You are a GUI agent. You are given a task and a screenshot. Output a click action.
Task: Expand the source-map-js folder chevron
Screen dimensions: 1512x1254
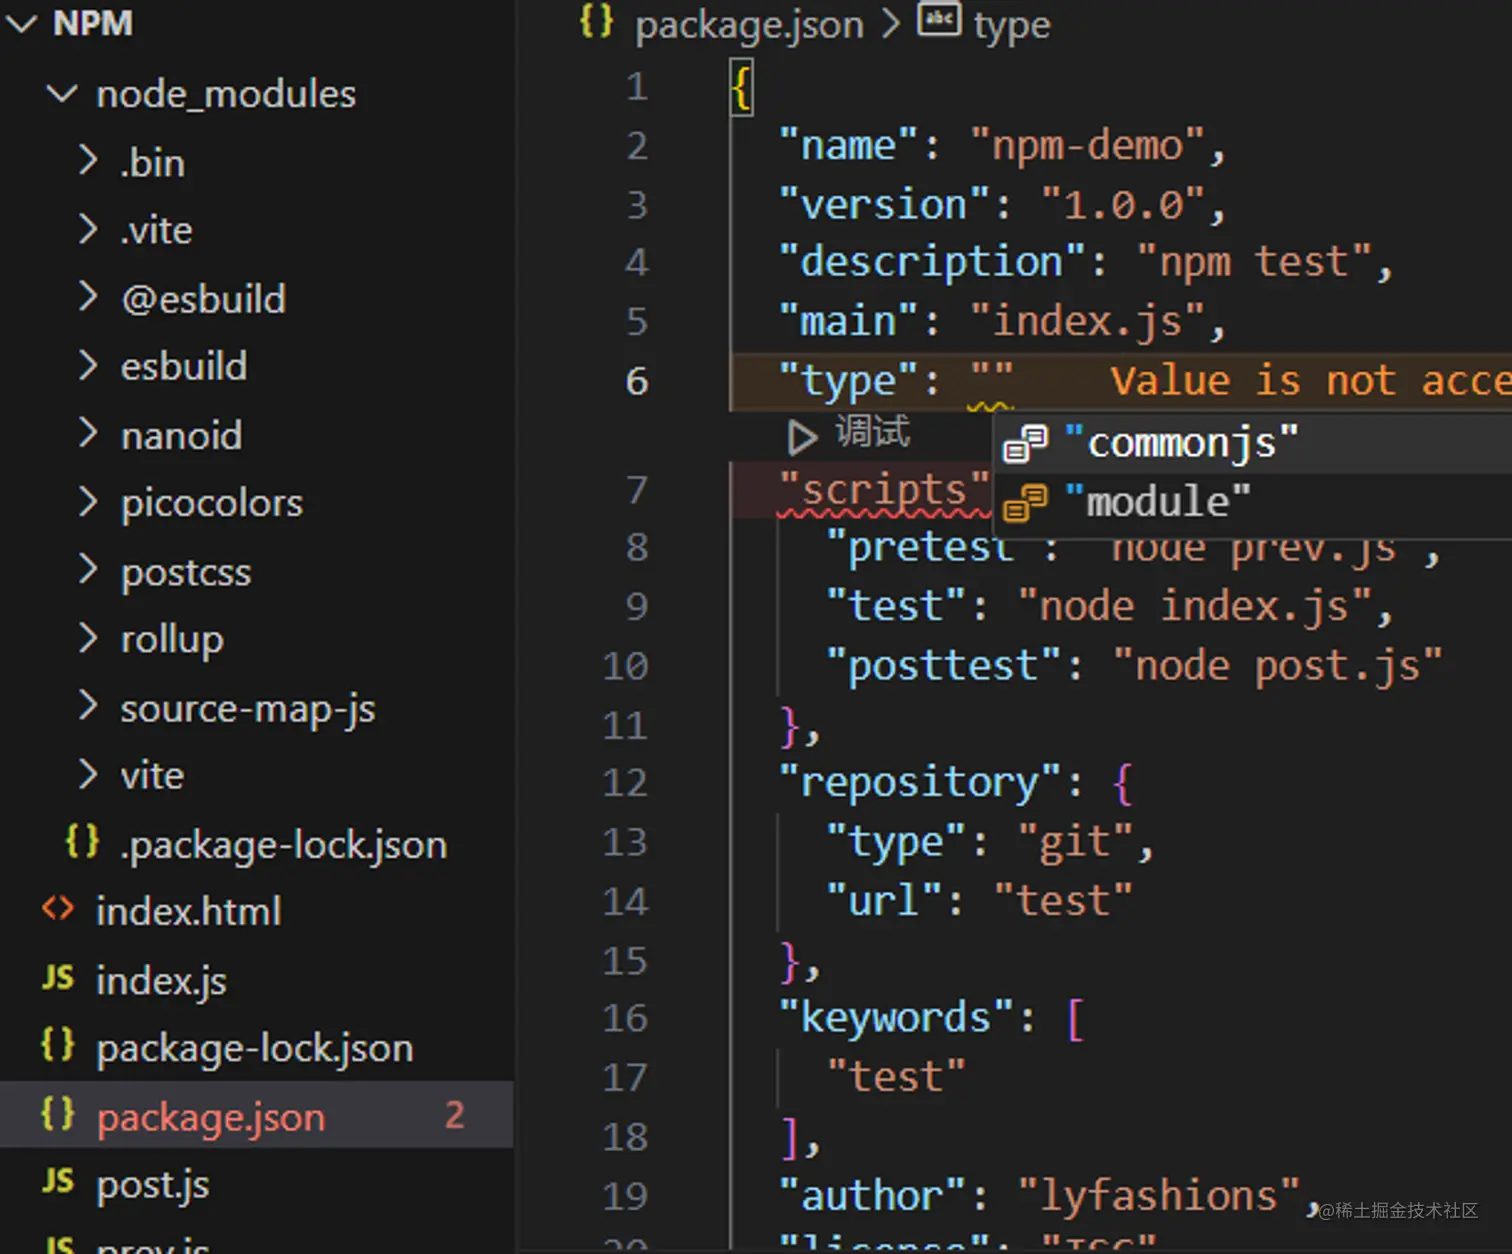tap(88, 706)
